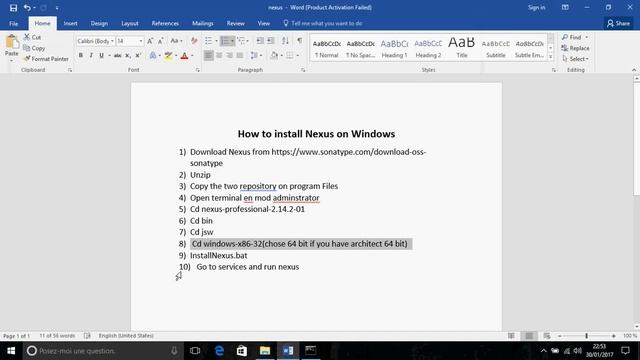Open ribbon display options icon
Viewport: 640px width, 360px height.
565,8
